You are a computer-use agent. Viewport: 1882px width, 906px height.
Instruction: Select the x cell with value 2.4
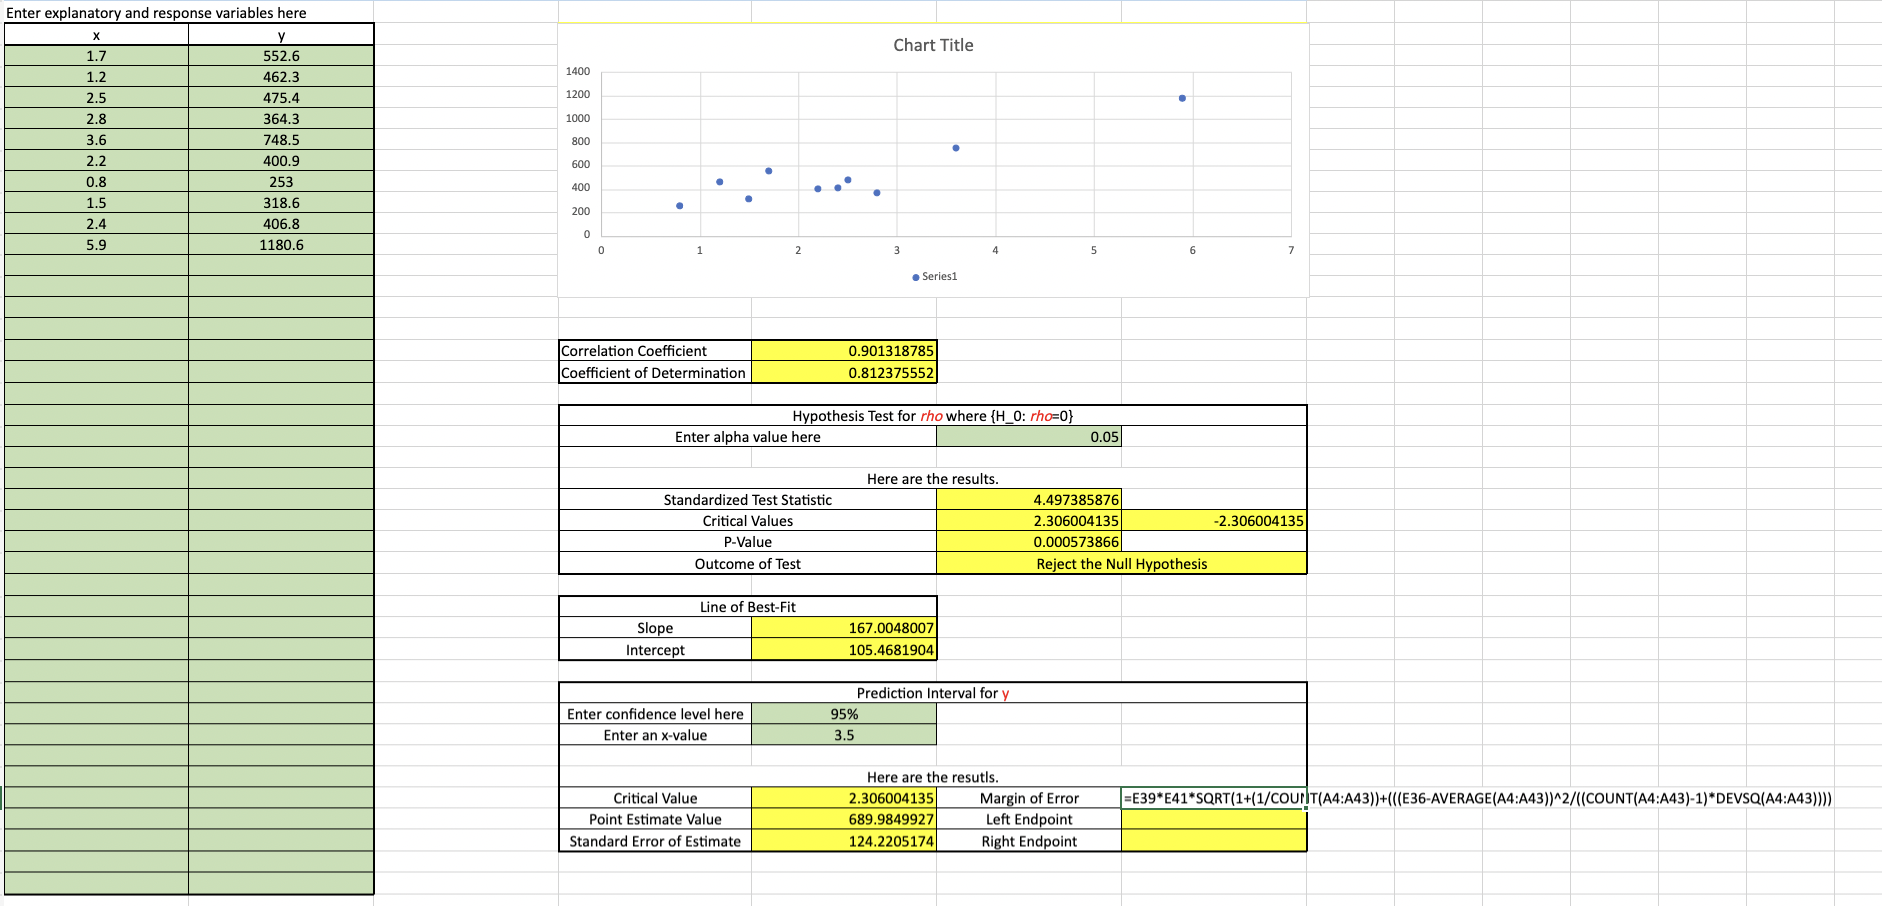(96, 224)
